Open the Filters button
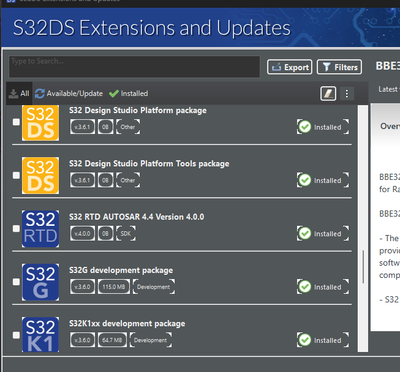 [339, 67]
